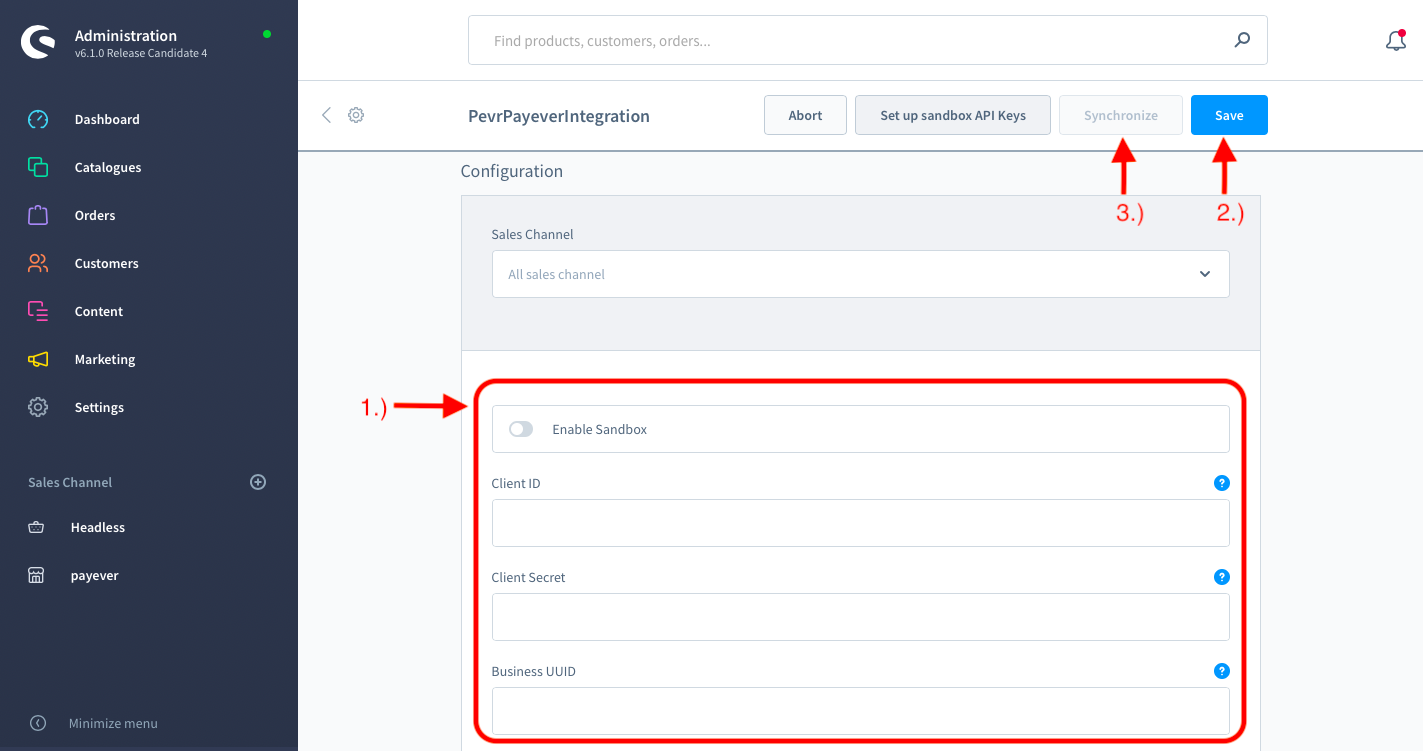Click the Customers people icon

[x=38, y=263]
